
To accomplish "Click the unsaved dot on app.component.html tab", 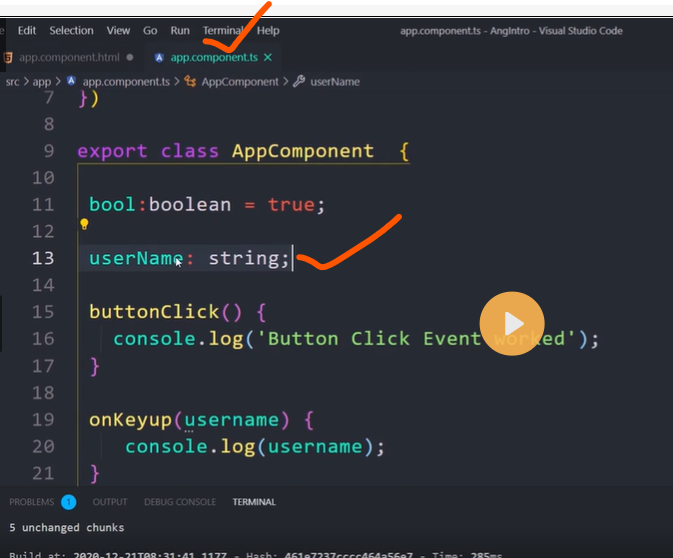I will tap(130, 58).
